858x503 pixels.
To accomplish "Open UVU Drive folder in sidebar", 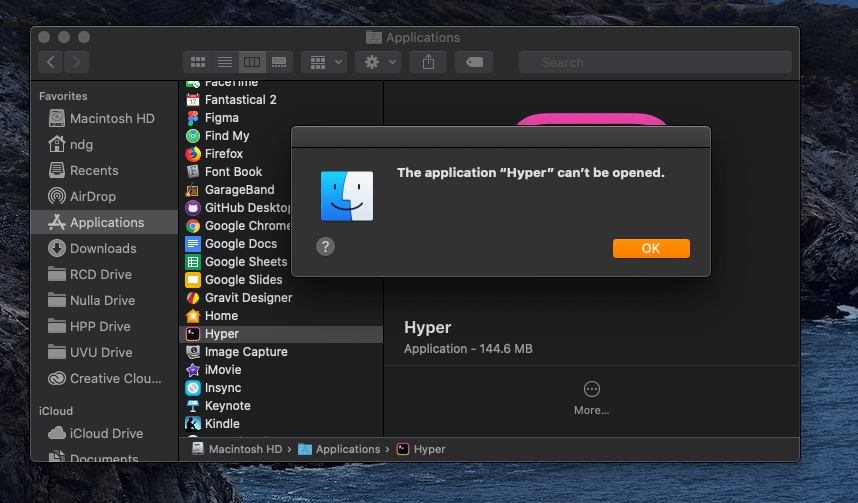I will [x=104, y=352].
